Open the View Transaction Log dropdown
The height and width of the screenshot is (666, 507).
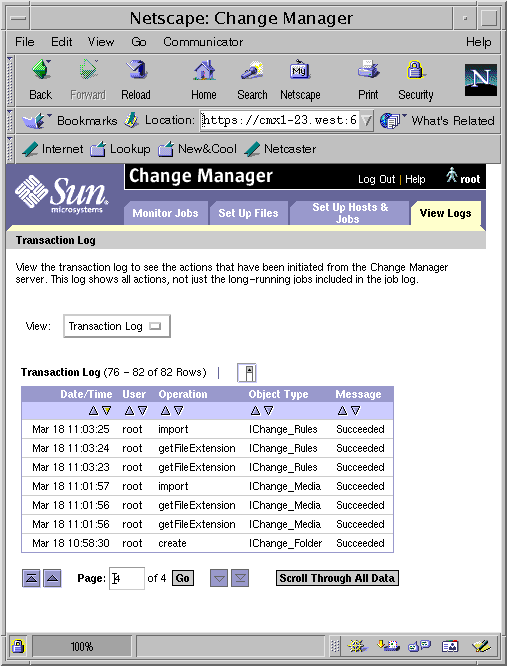117,326
